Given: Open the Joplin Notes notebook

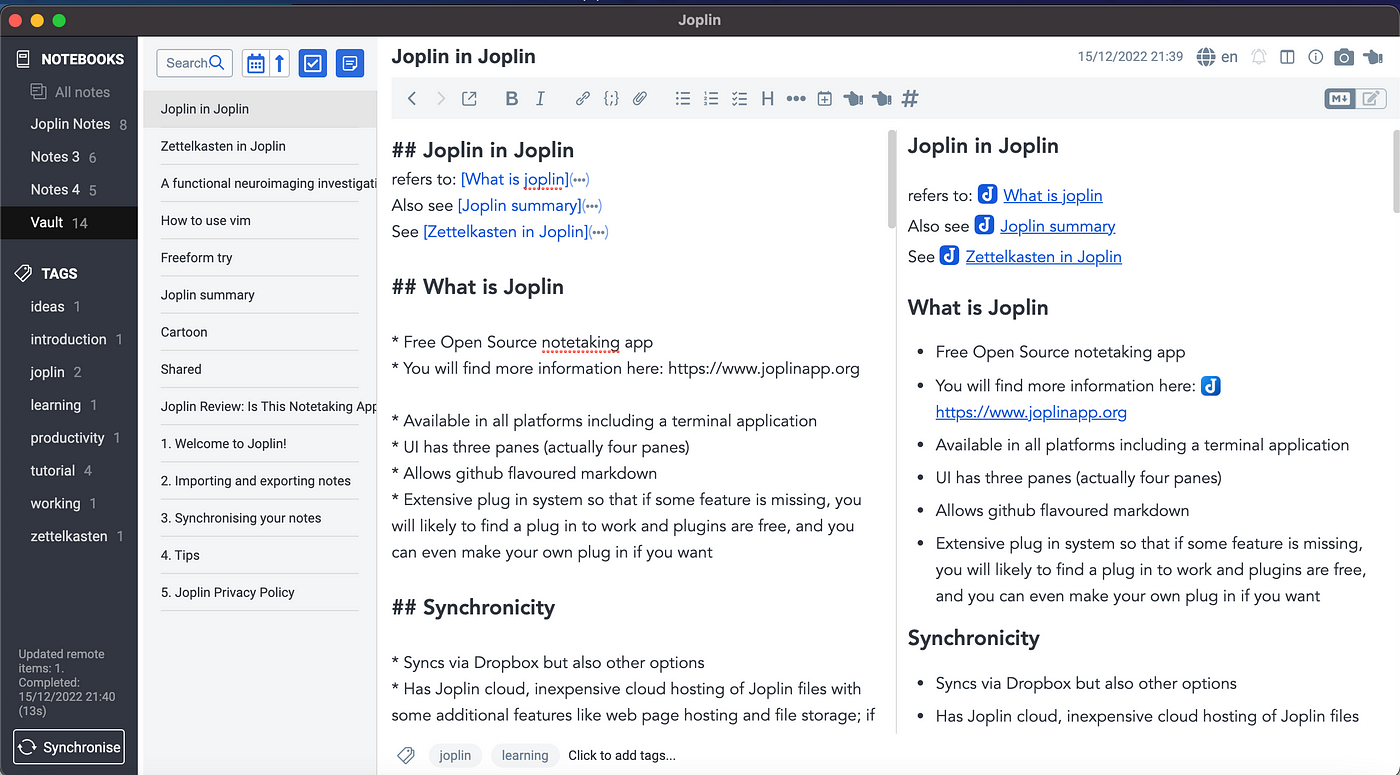Looking at the screenshot, I should coord(69,124).
